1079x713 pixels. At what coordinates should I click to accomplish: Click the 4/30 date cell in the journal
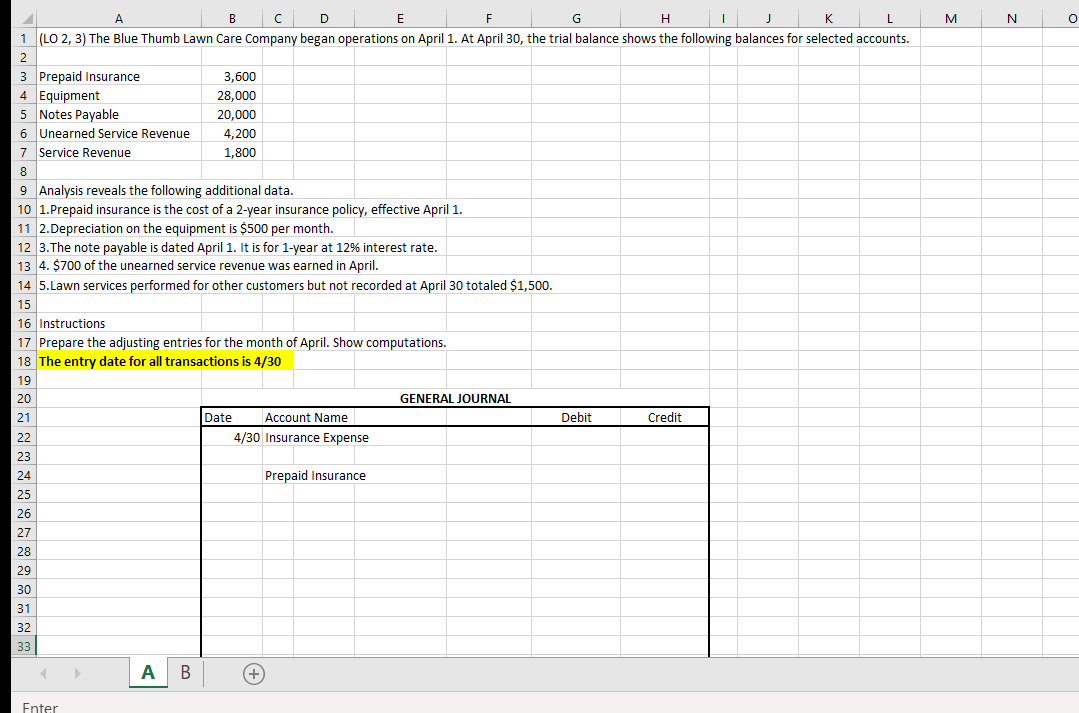[x=244, y=437]
